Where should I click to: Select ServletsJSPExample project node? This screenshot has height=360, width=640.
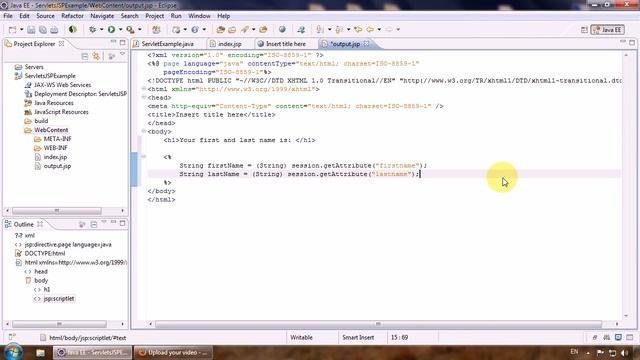[x=50, y=76]
